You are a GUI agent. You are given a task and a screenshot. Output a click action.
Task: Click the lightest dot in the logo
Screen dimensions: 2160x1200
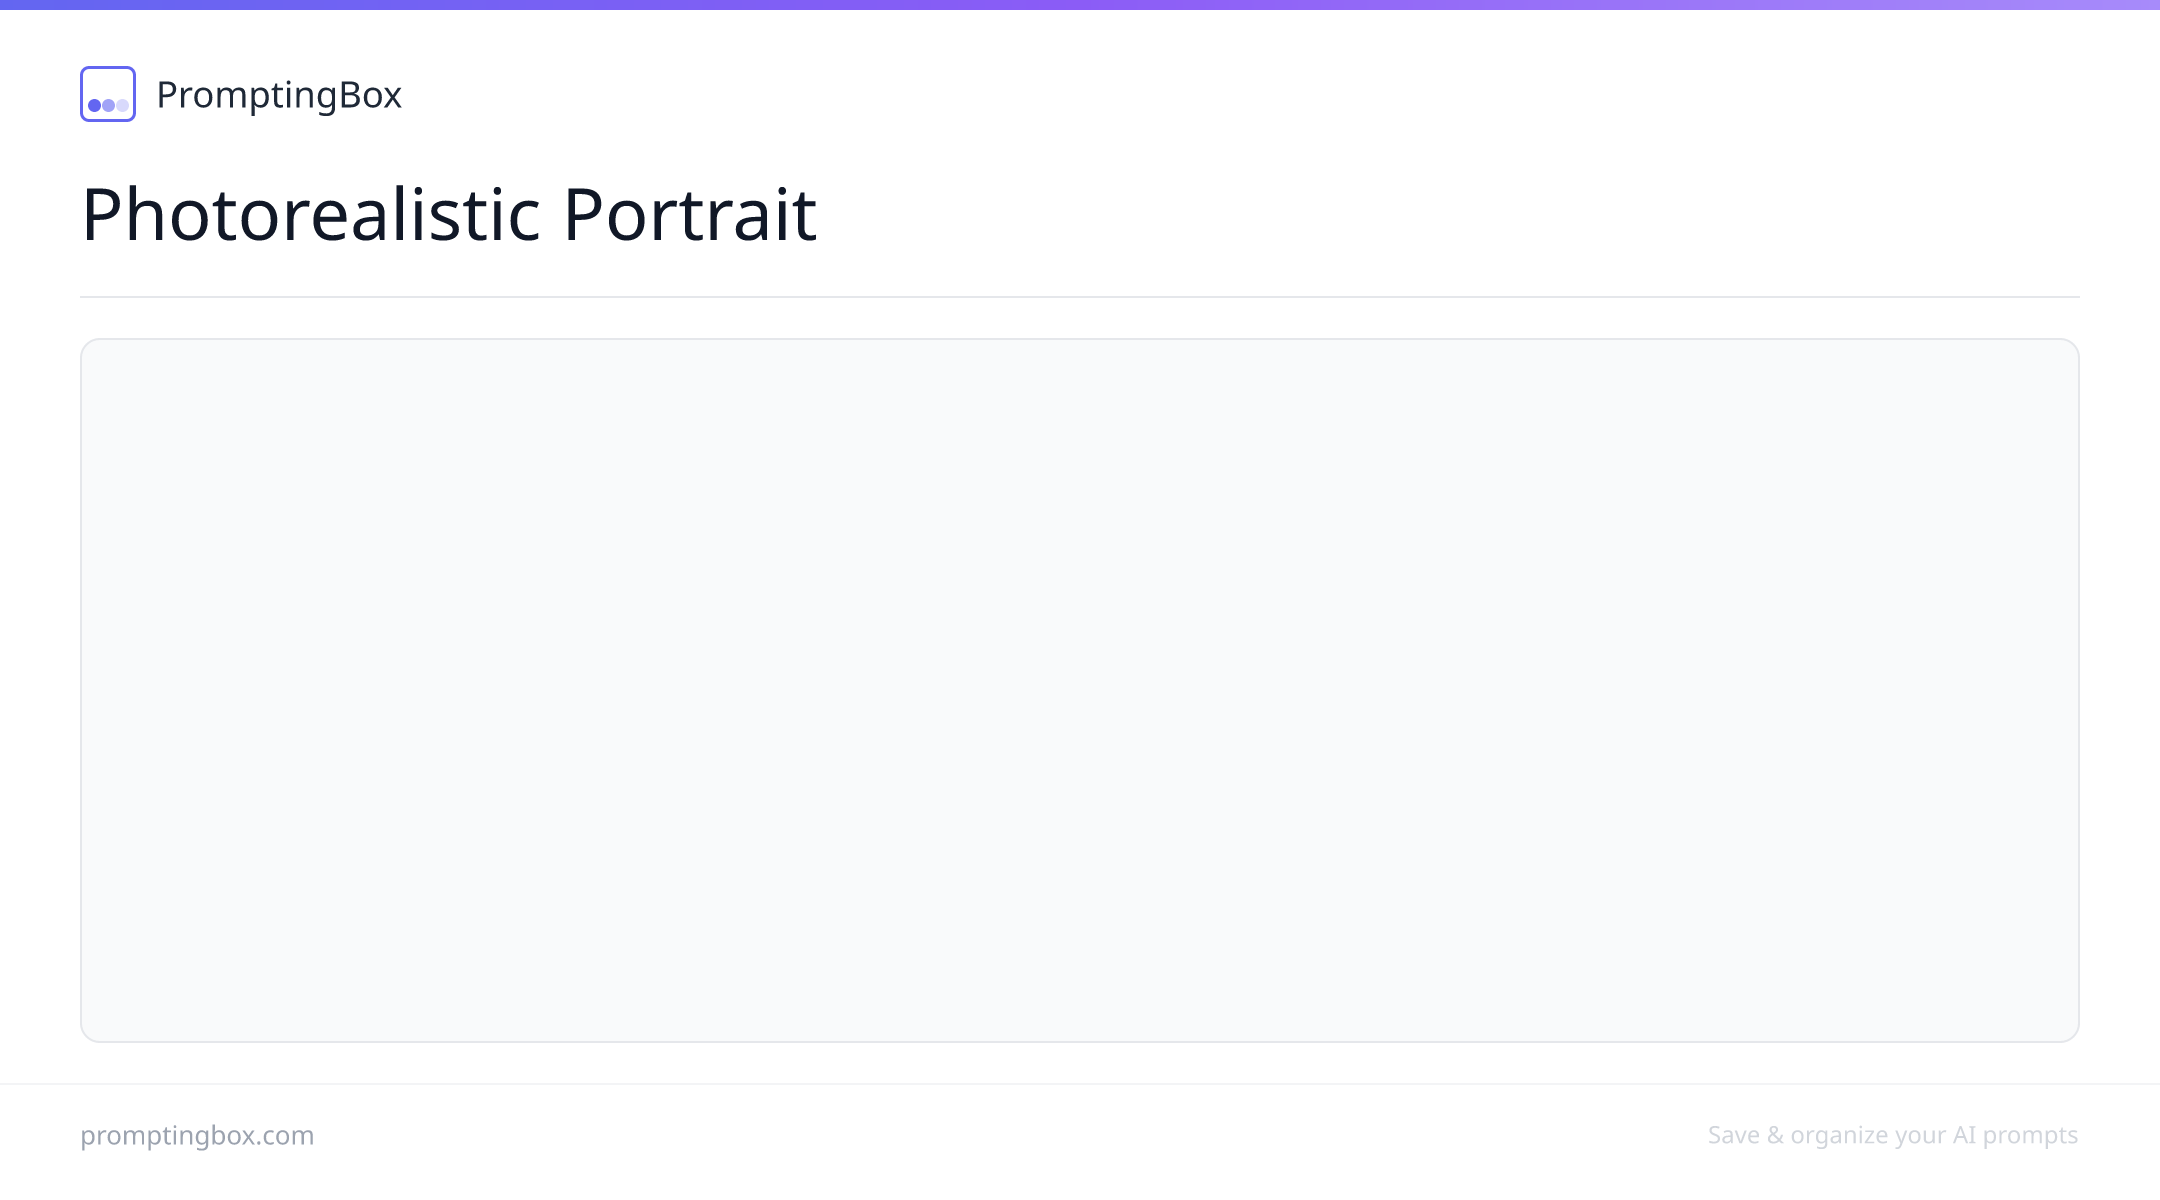[x=122, y=105]
